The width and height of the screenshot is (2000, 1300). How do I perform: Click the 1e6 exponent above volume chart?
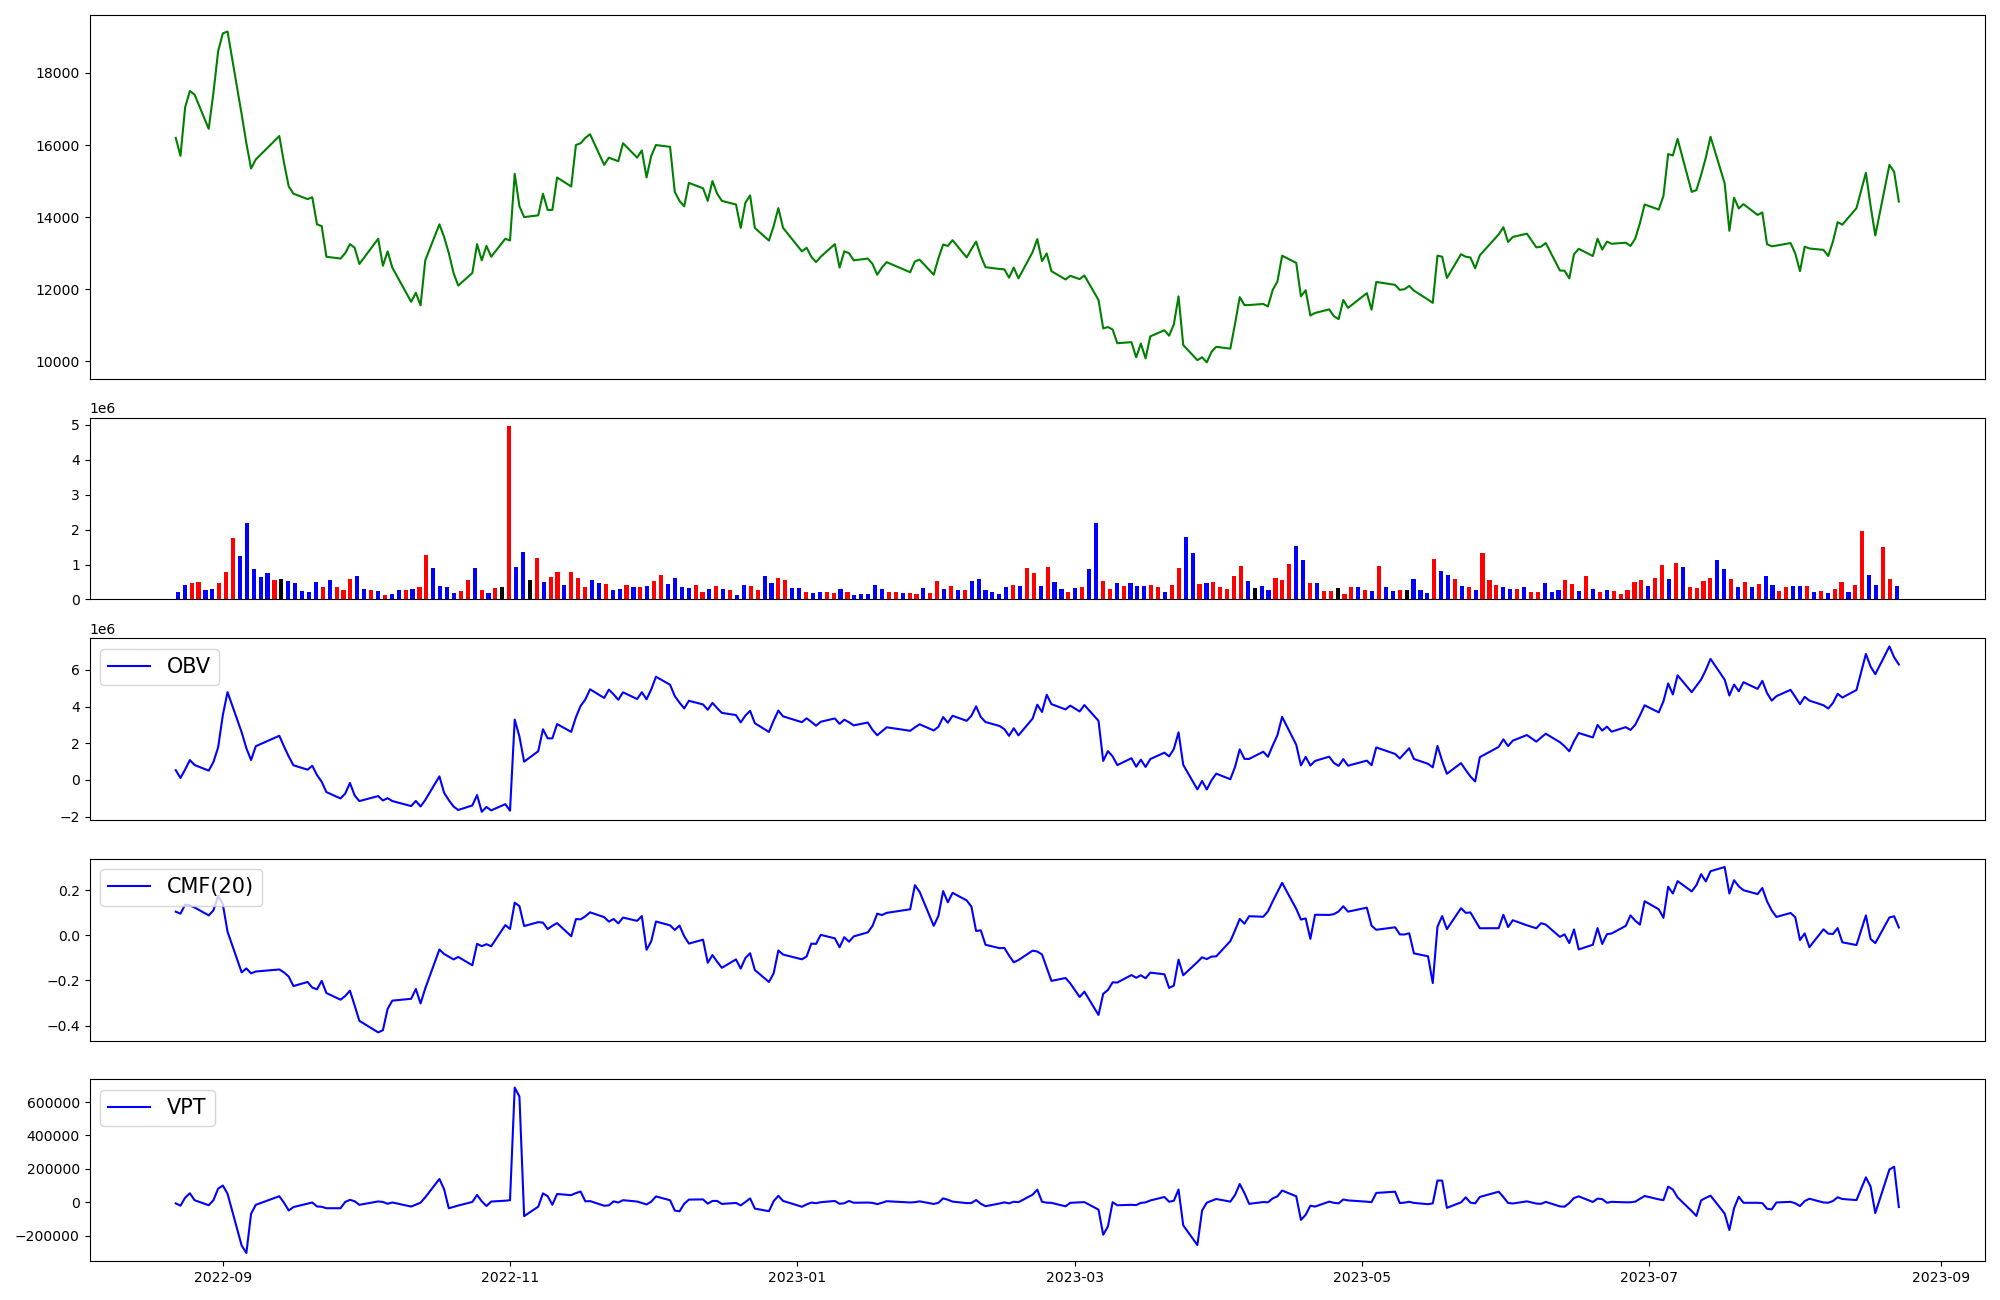102,409
